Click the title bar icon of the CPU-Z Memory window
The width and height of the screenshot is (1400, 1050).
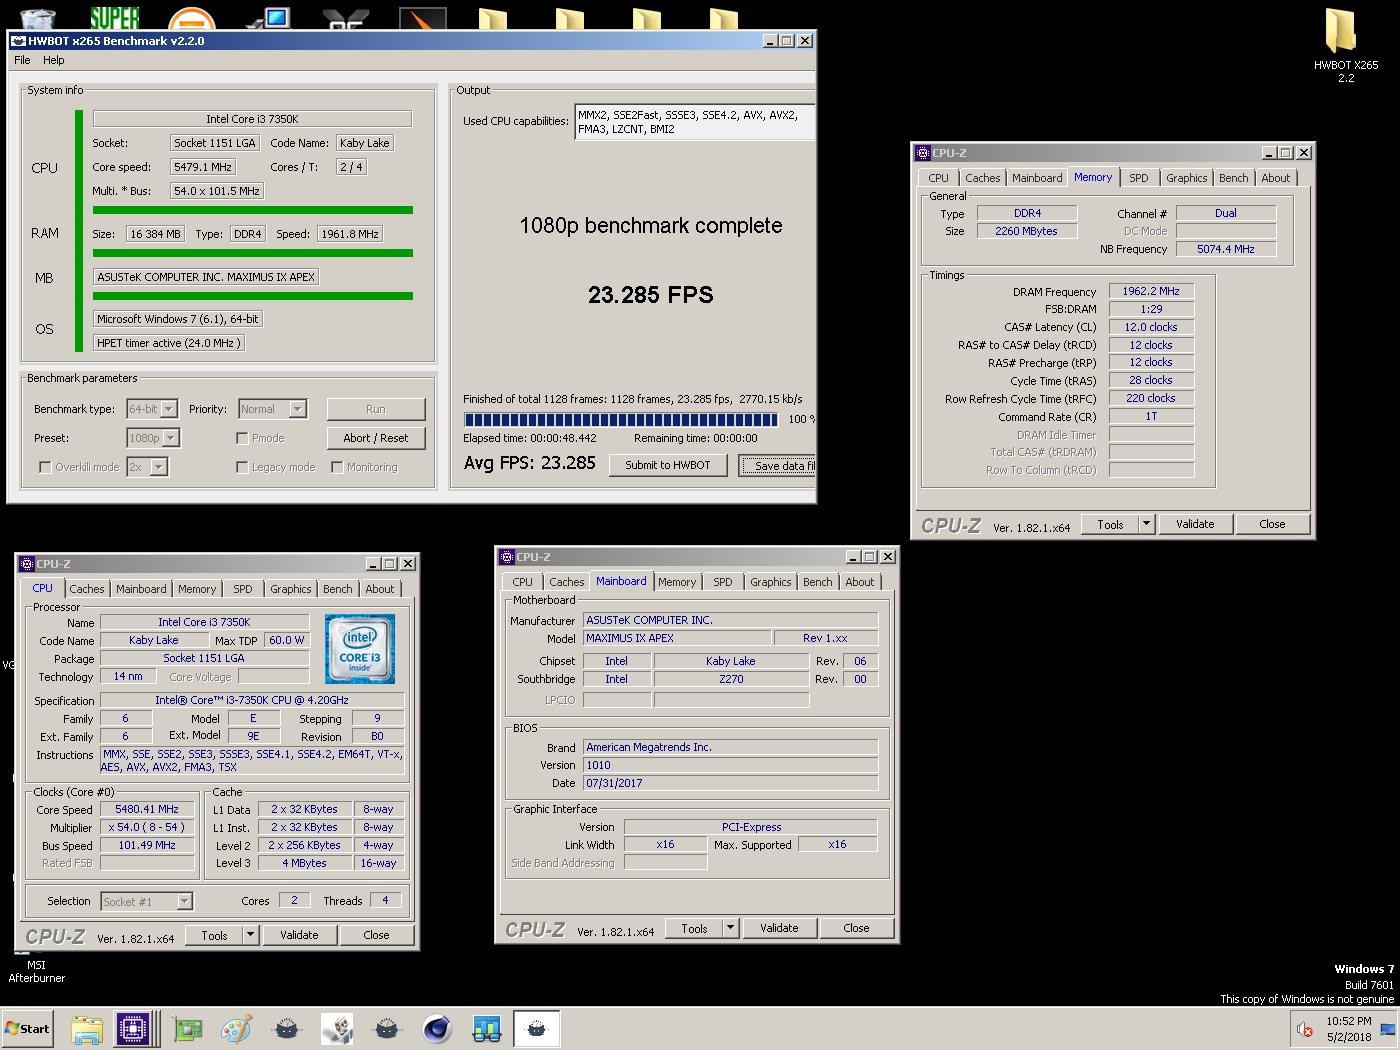pyautogui.click(x=922, y=153)
